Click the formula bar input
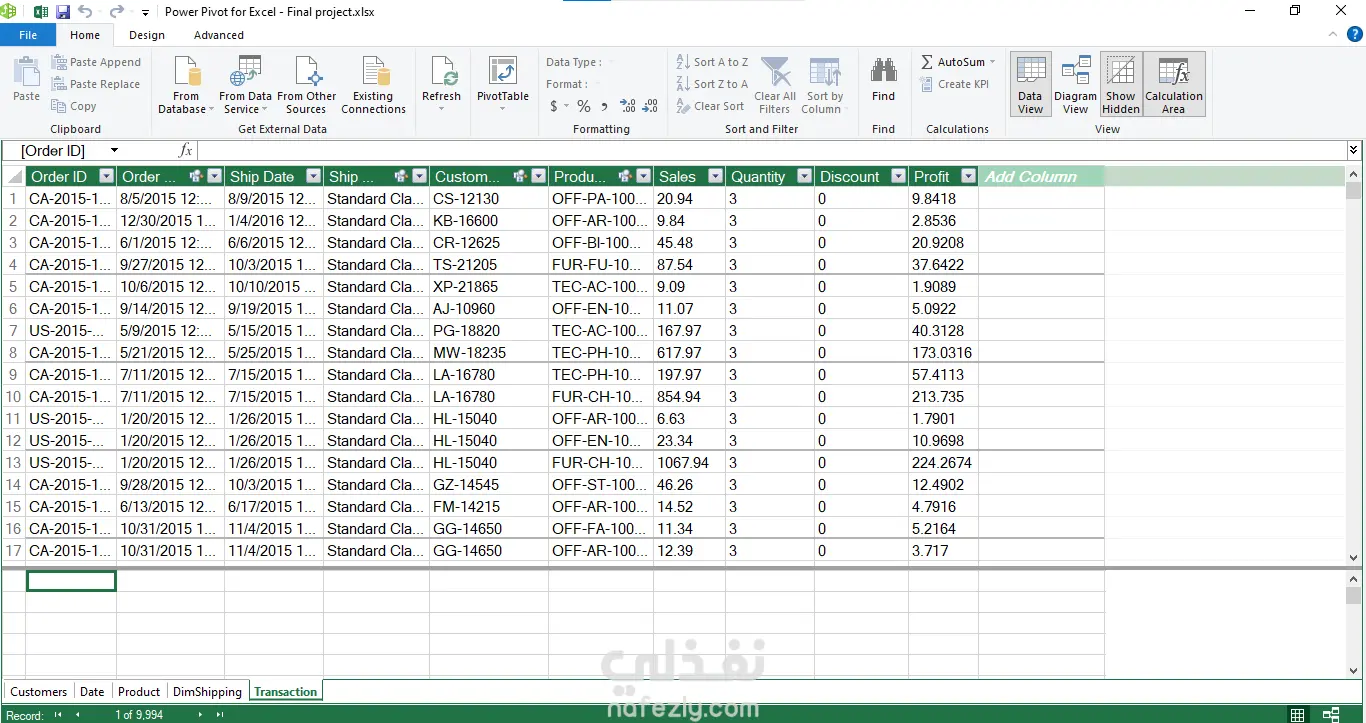 (771, 151)
